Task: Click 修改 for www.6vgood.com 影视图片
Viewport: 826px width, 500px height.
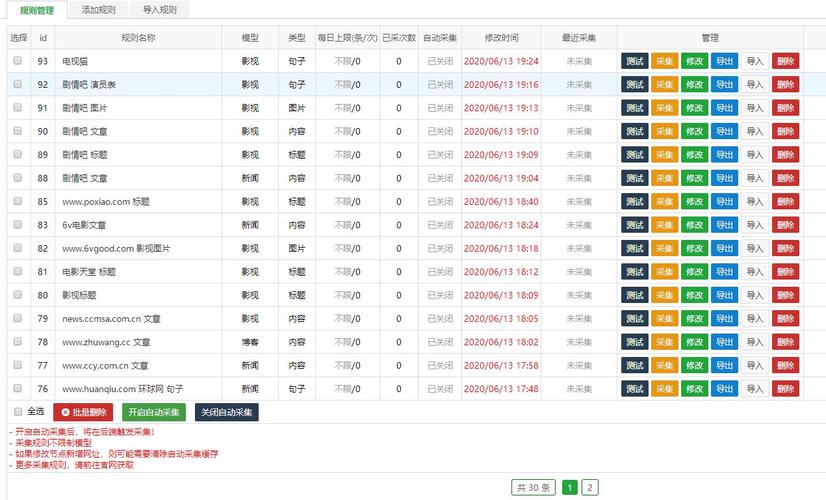Action: point(694,248)
